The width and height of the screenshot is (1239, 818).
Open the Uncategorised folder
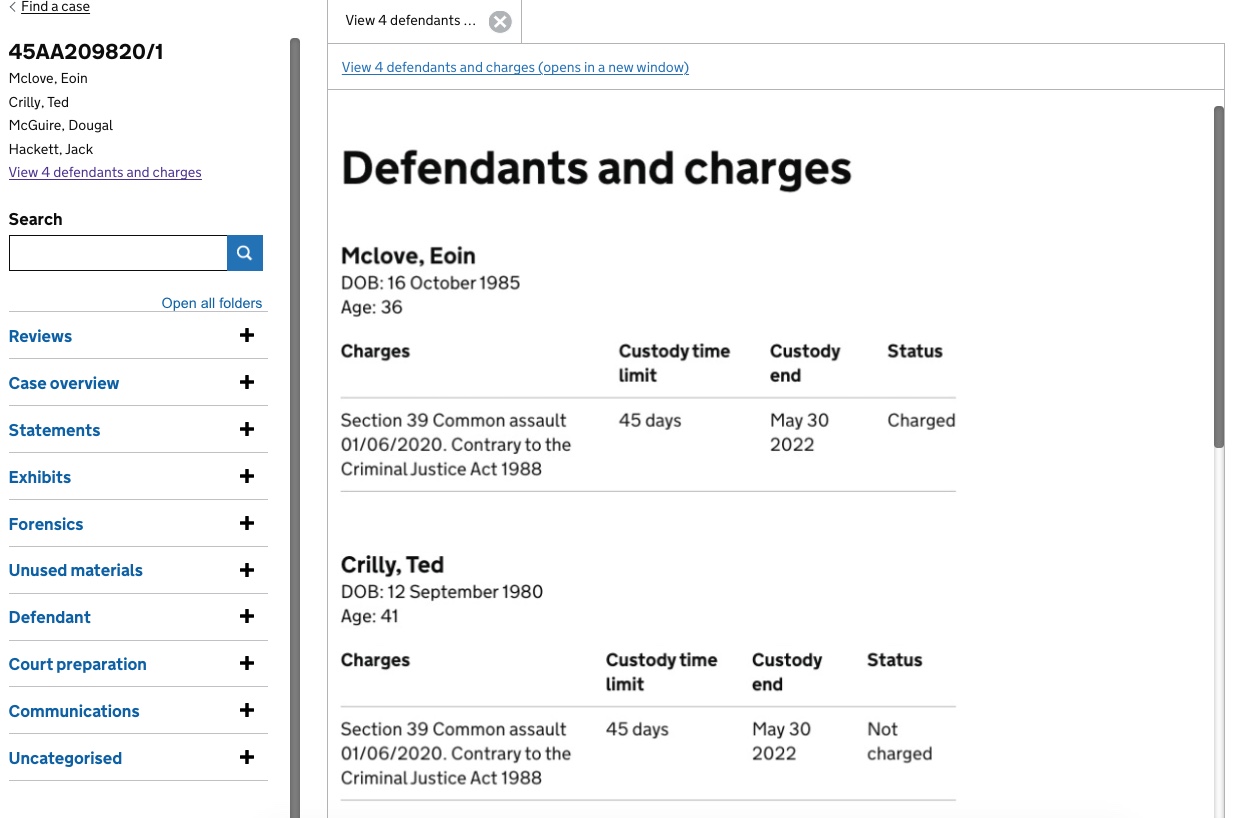(x=65, y=758)
